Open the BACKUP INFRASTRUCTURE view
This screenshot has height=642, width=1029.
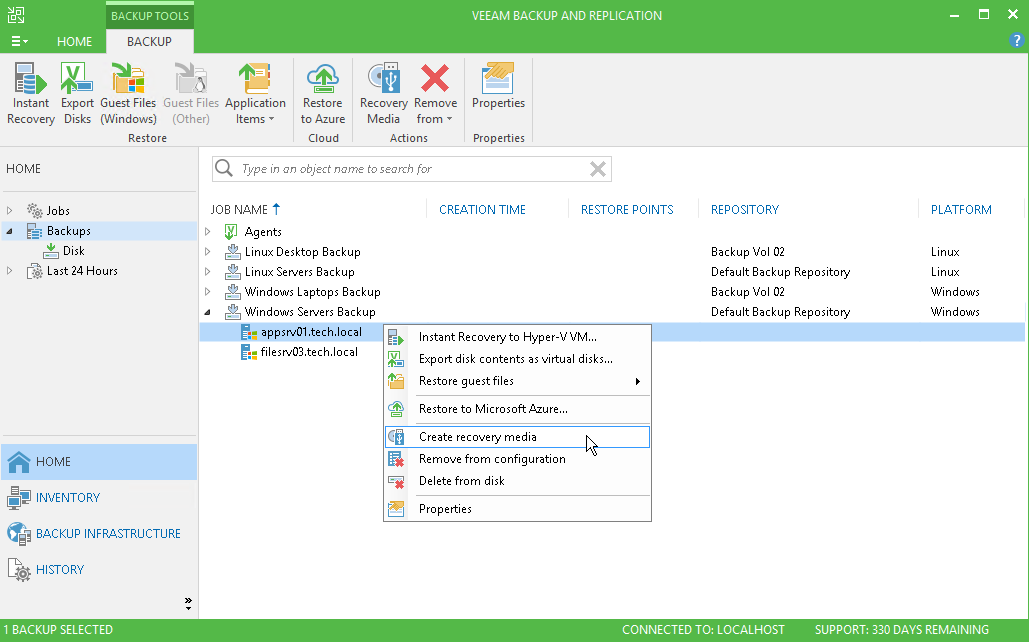[99, 534]
